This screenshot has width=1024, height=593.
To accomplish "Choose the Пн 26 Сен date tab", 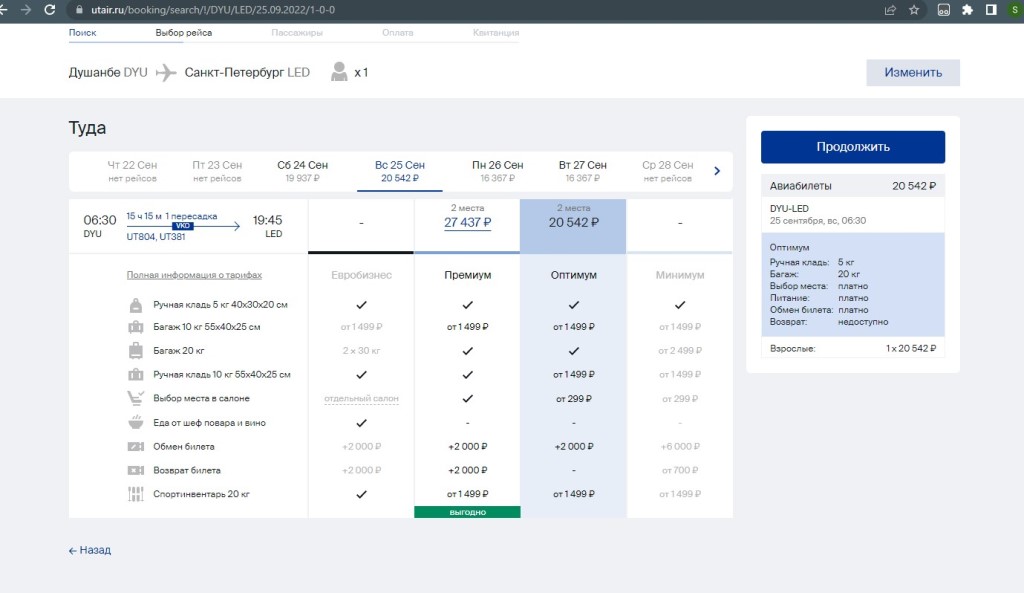I will pos(497,171).
